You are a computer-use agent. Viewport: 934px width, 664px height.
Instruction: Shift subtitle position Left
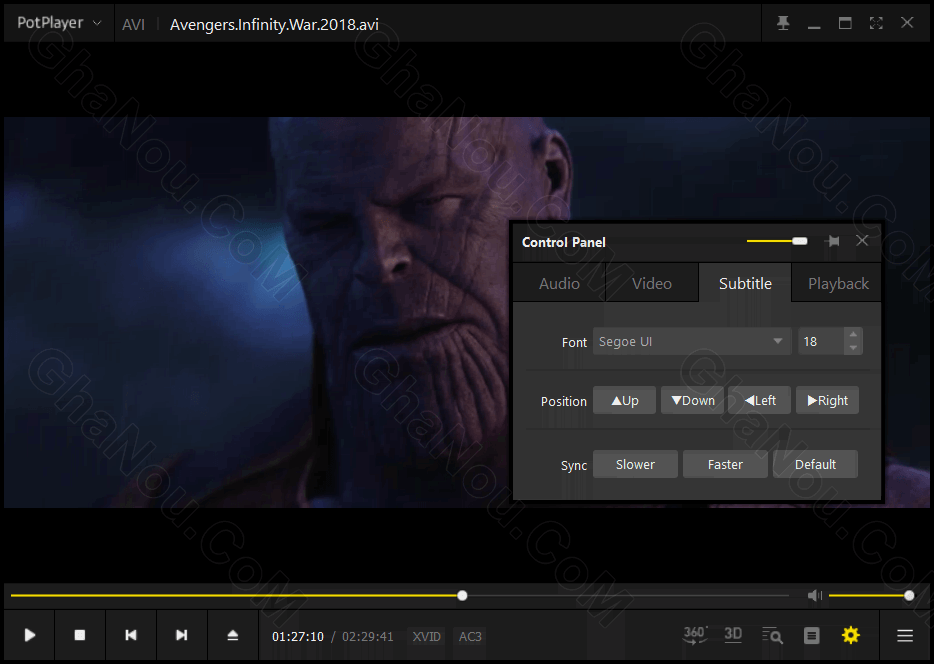(759, 400)
